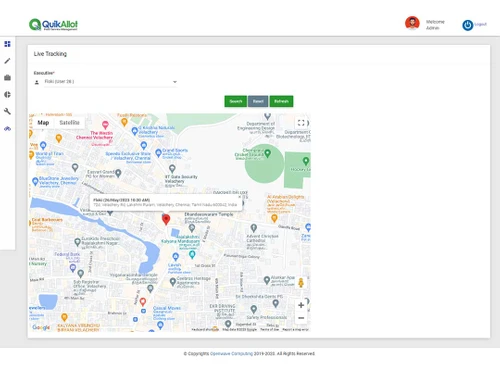Switch map view to Satellite

(x=69, y=123)
